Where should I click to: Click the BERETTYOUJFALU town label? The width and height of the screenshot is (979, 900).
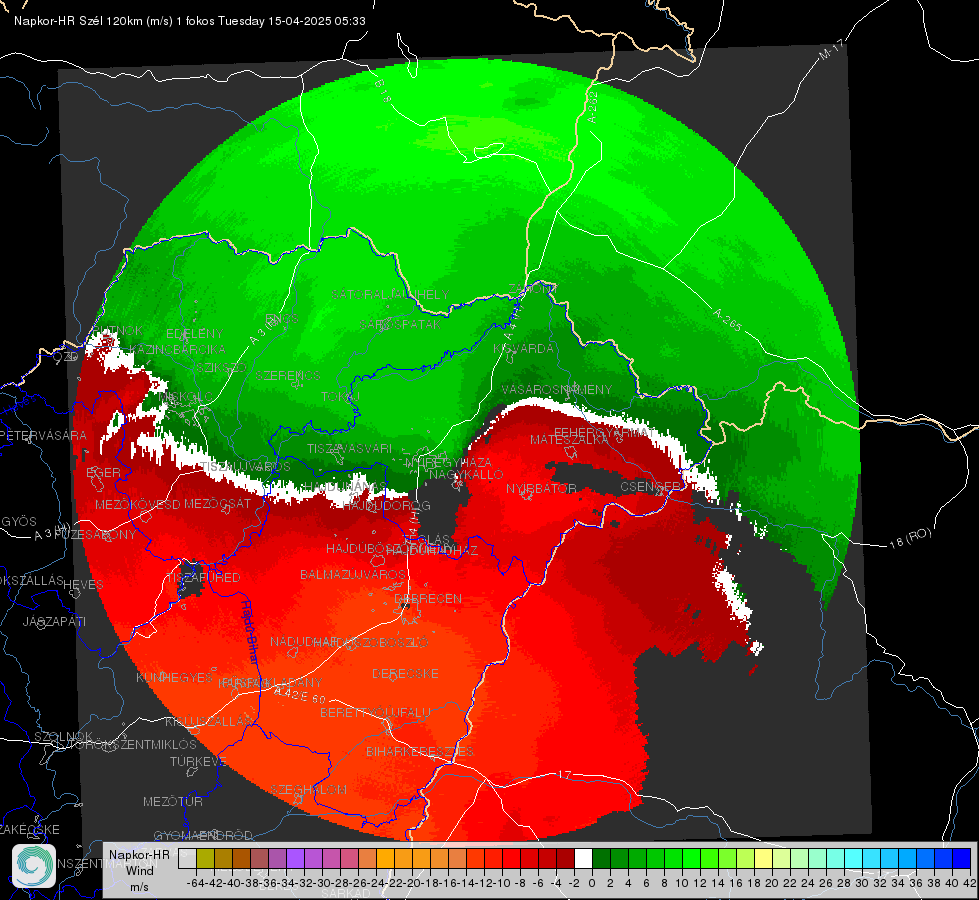375,713
